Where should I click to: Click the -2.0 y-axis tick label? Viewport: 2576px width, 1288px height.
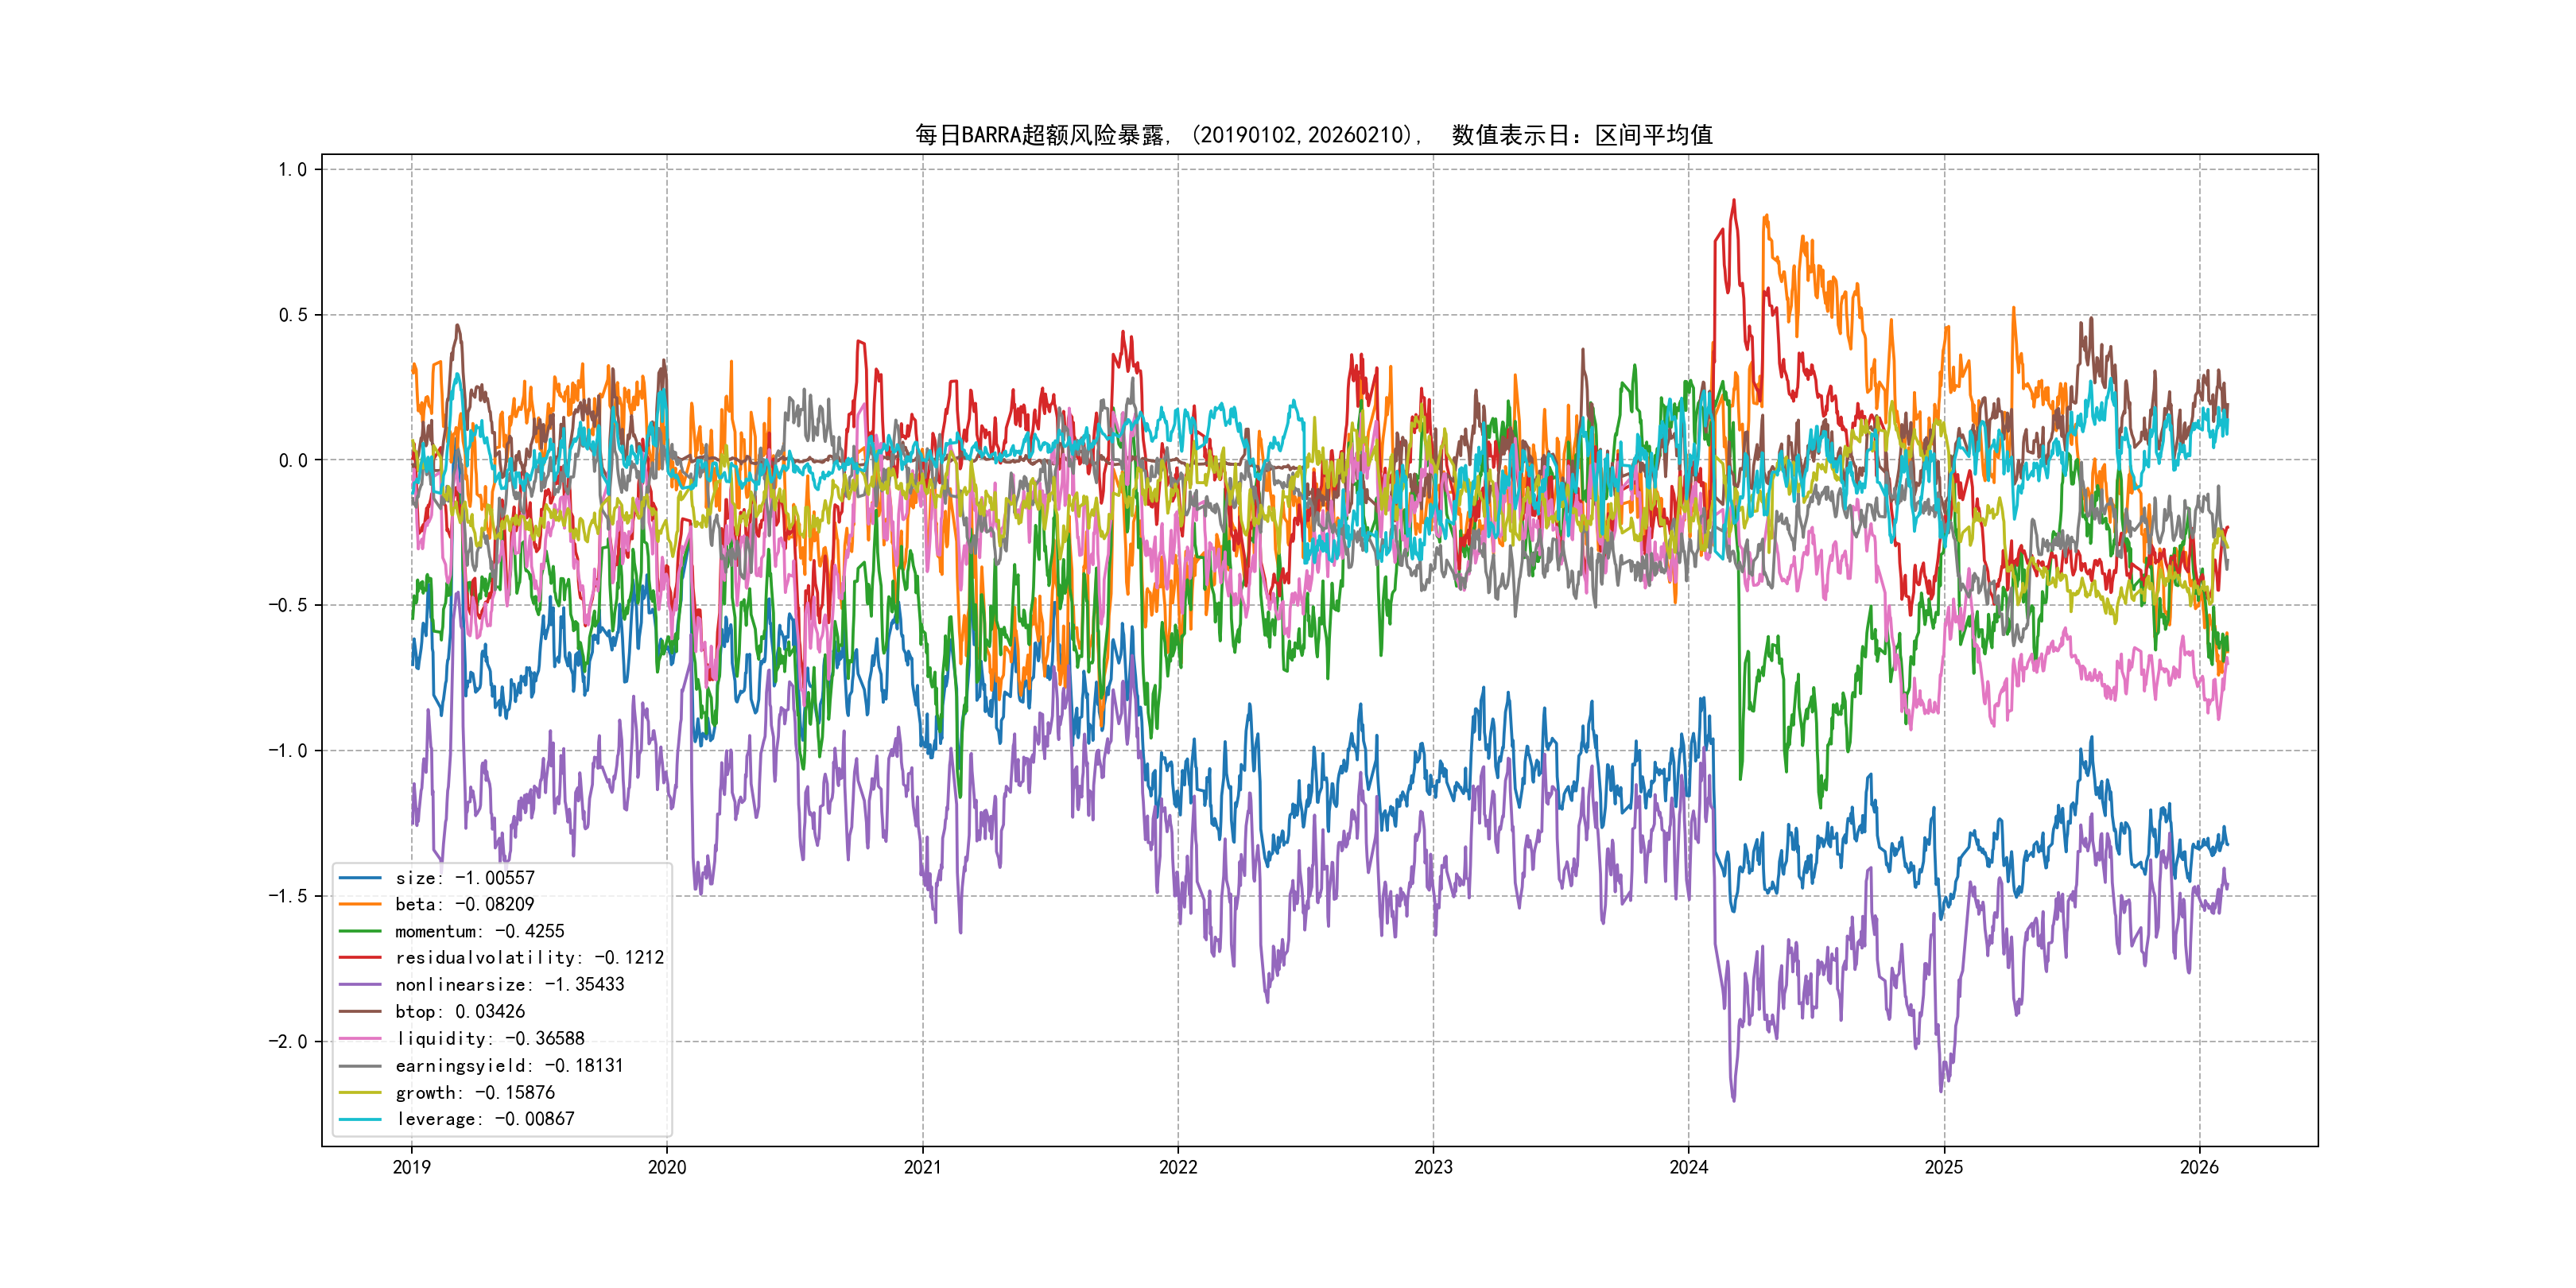point(287,1042)
